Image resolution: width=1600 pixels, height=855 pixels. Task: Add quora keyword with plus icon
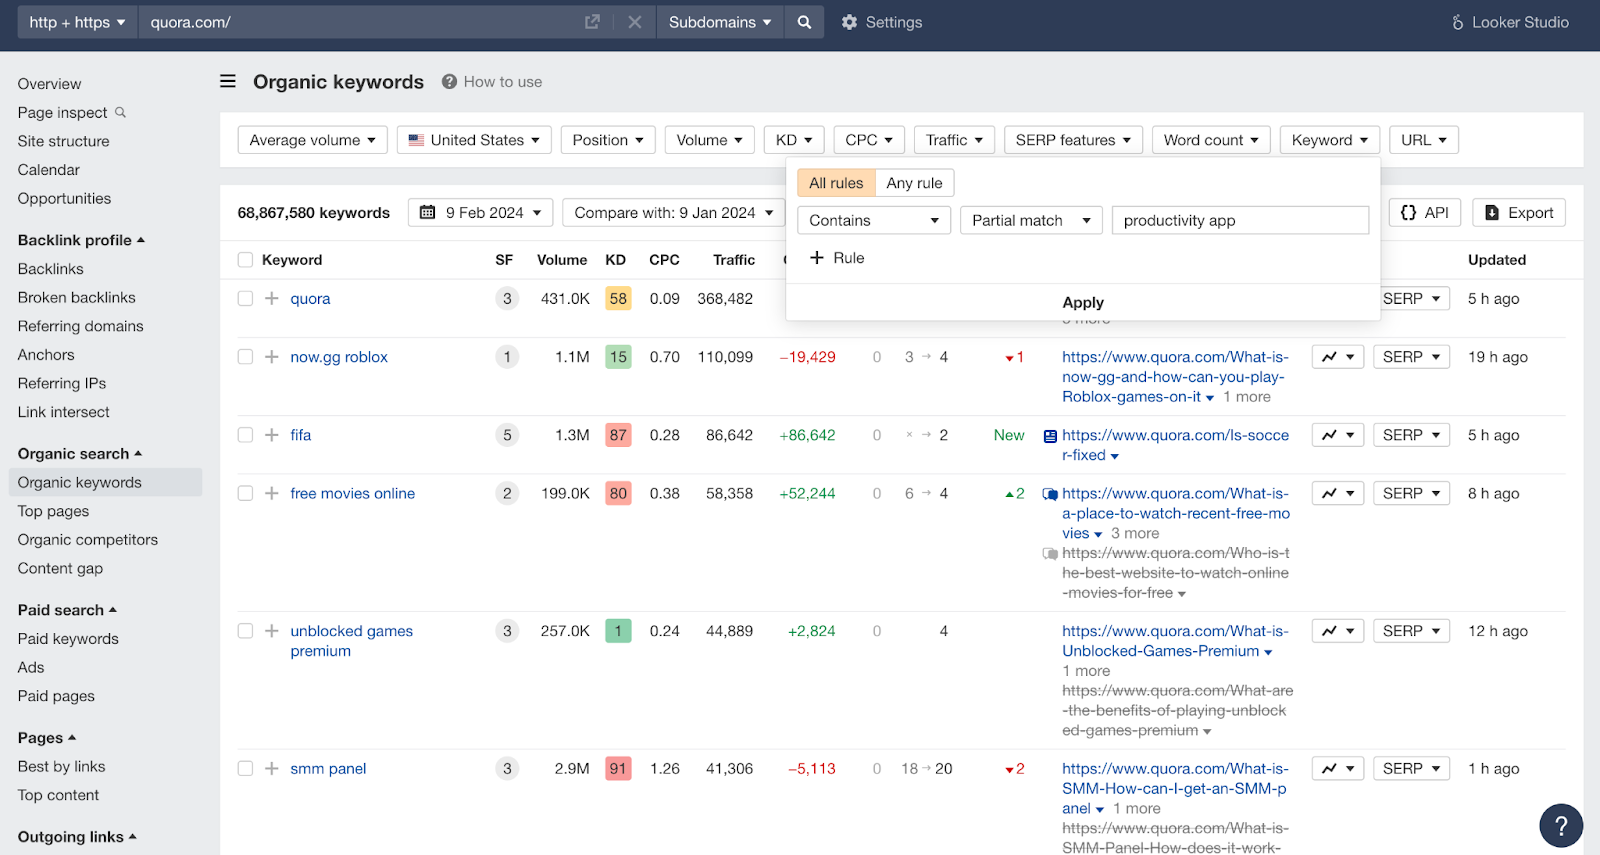click(271, 298)
